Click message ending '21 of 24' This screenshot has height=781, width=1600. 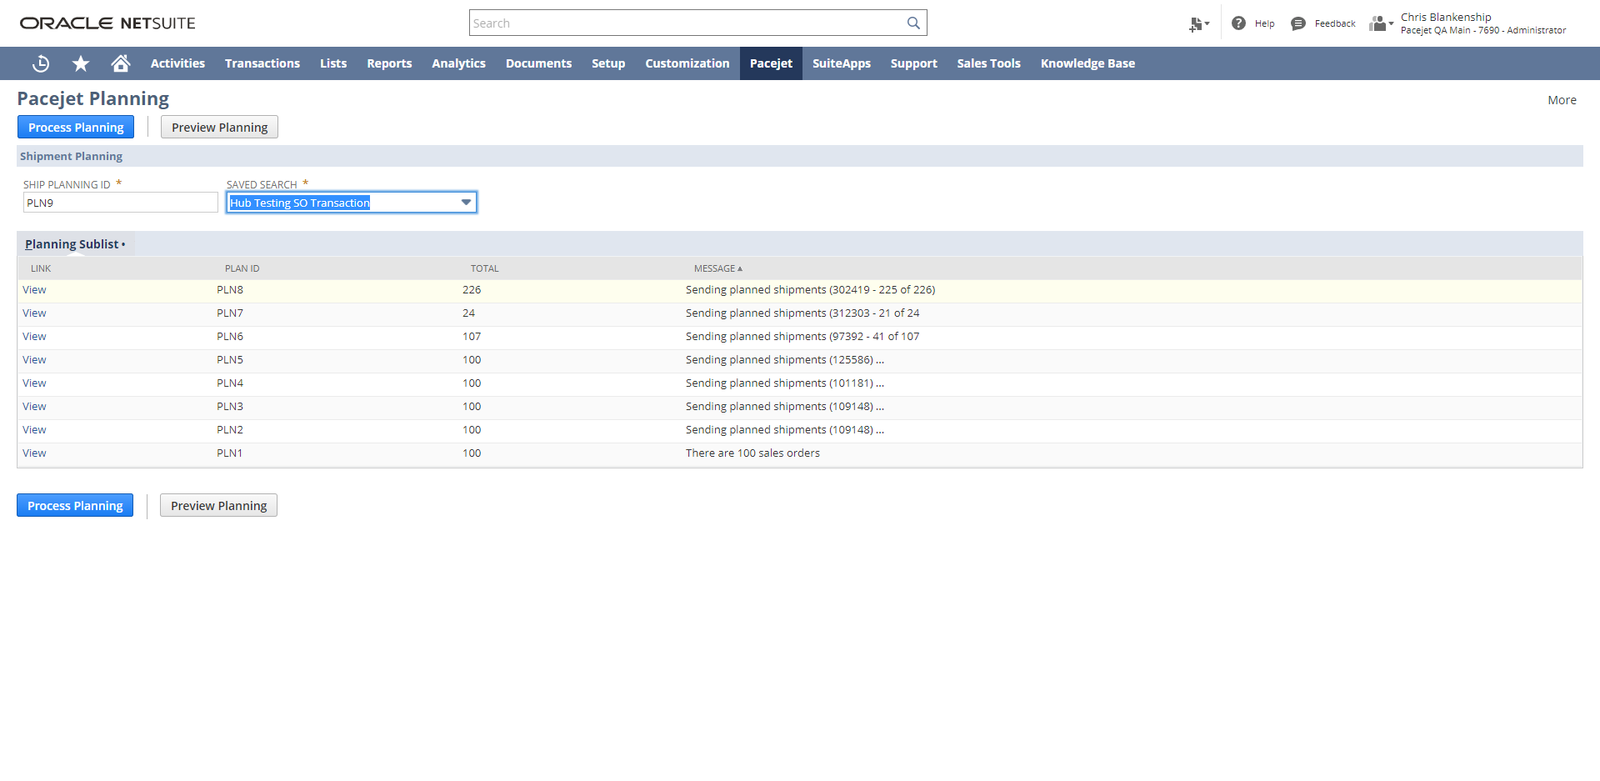[x=802, y=313]
